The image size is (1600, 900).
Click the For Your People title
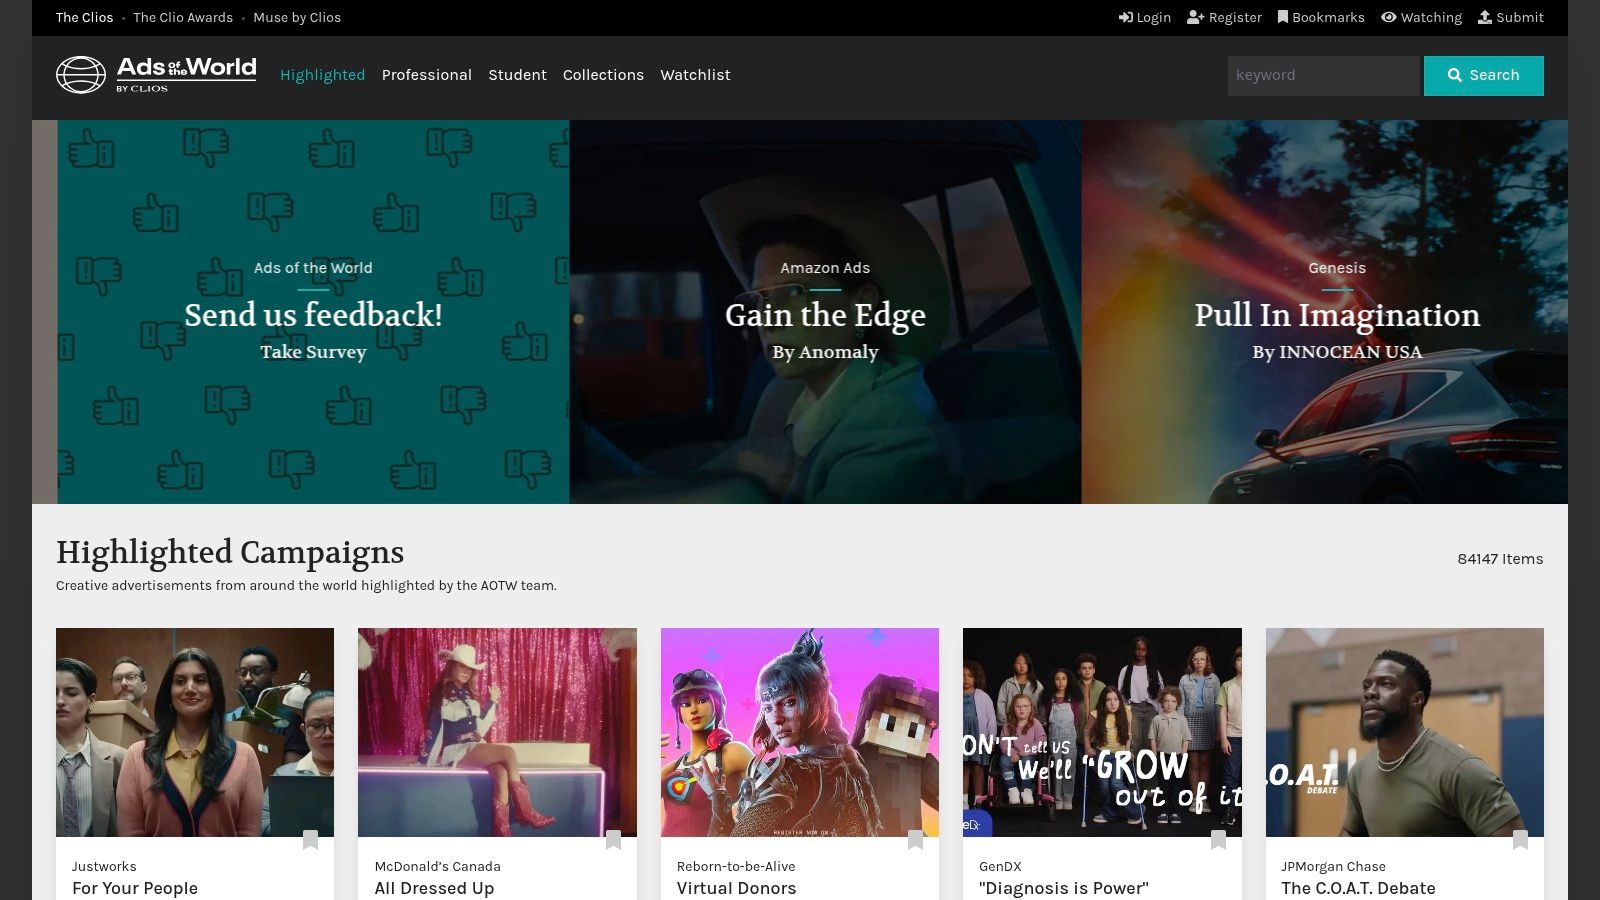pos(135,888)
